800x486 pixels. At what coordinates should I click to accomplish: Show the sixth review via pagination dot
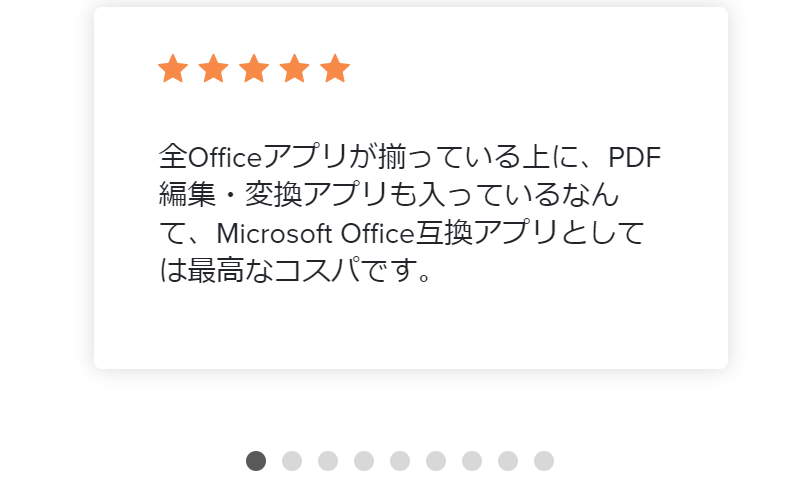coord(436,460)
